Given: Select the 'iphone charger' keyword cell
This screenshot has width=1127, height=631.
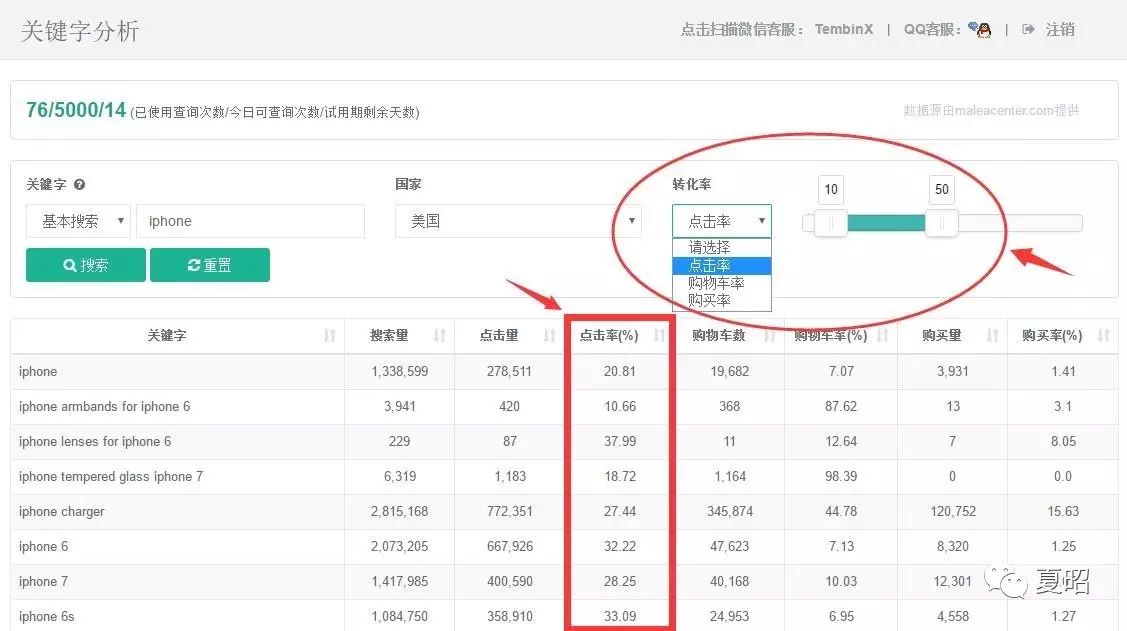Looking at the screenshot, I should coord(61,512).
